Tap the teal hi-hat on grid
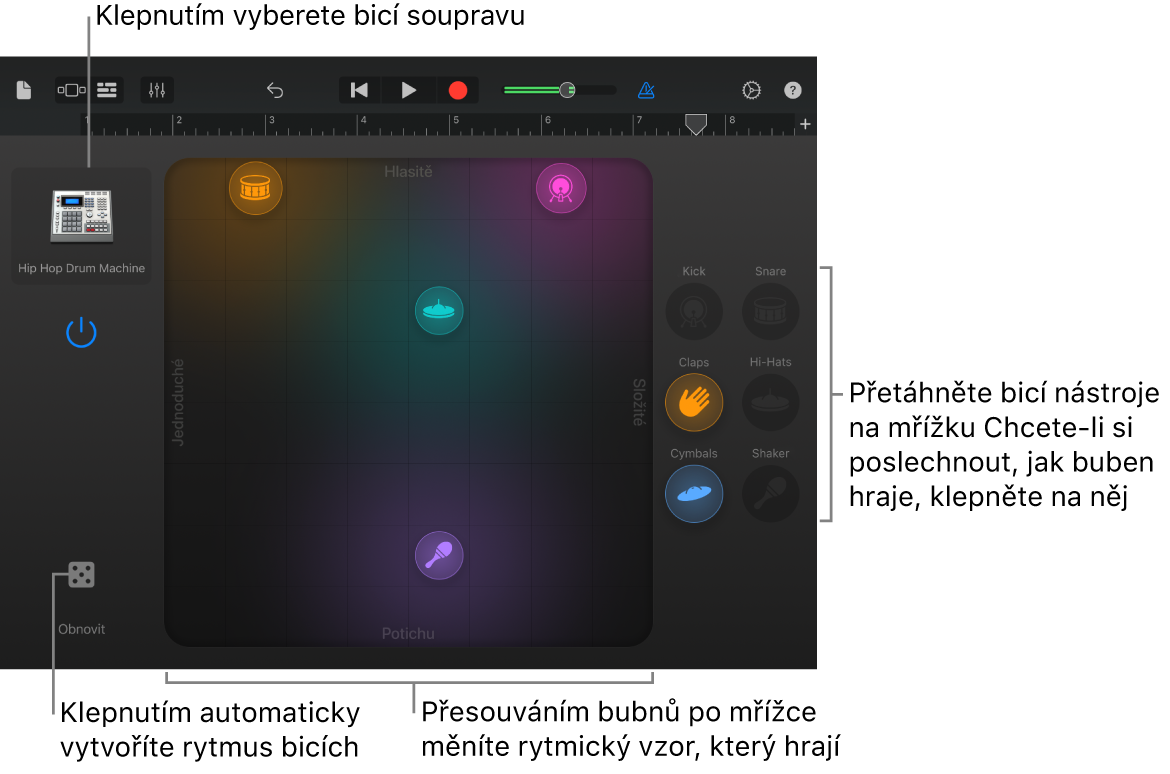This screenshot has height=774, width=1170. tap(439, 310)
